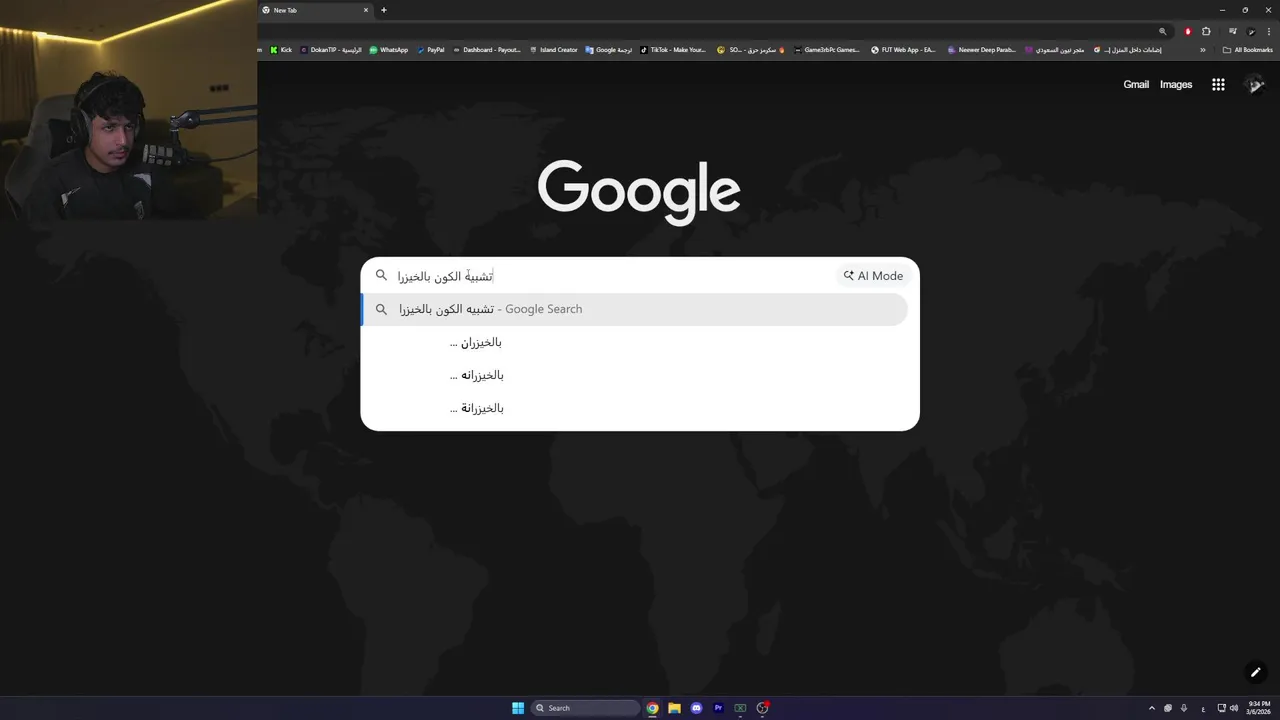Open the Dashboard - Payout bookmark
The image size is (1280, 720).
click(487, 50)
